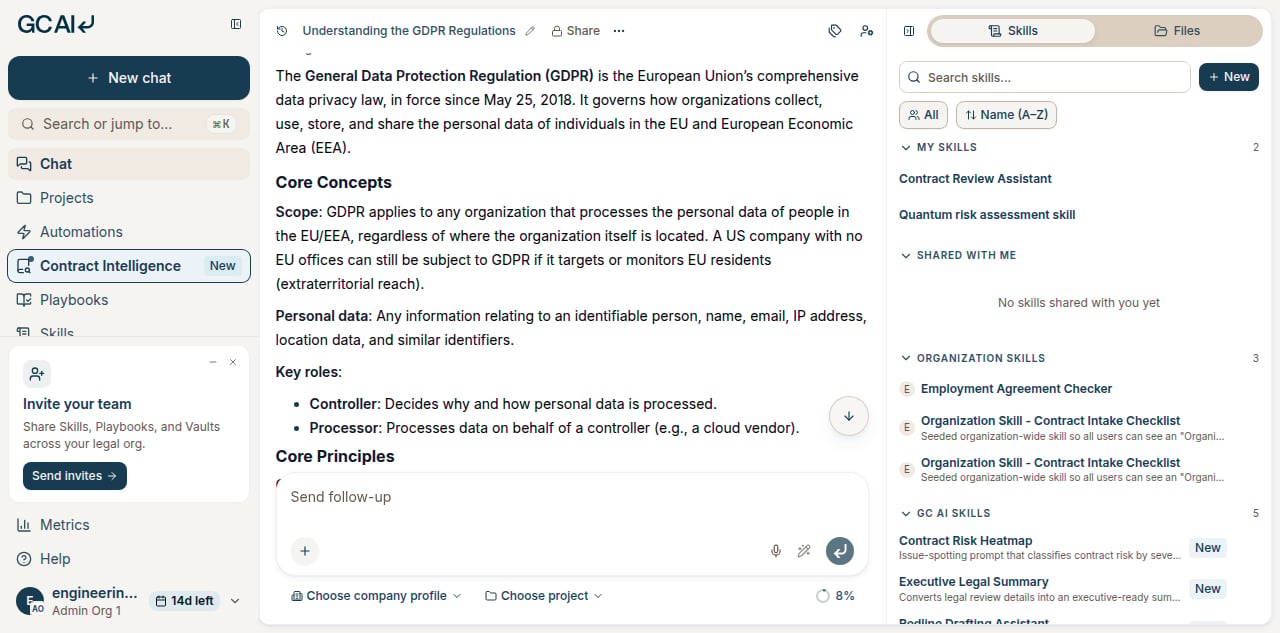1280x633 pixels.
Task: Click the plus attachment button in composer
Action: (x=305, y=551)
